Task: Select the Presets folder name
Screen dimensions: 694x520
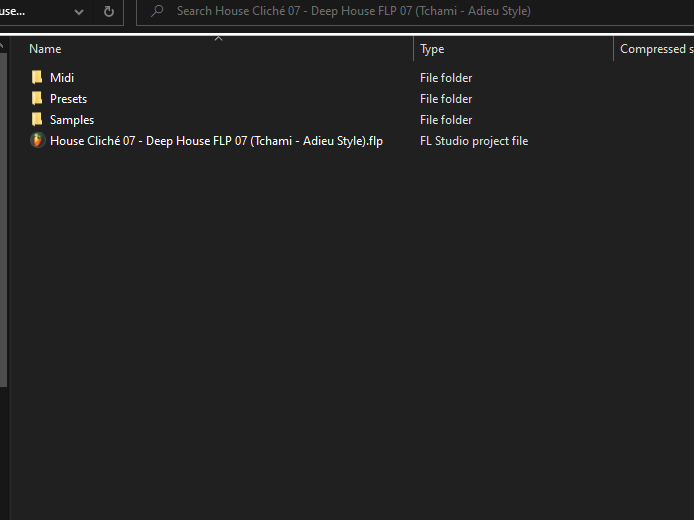Action: [x=69, y=99]
